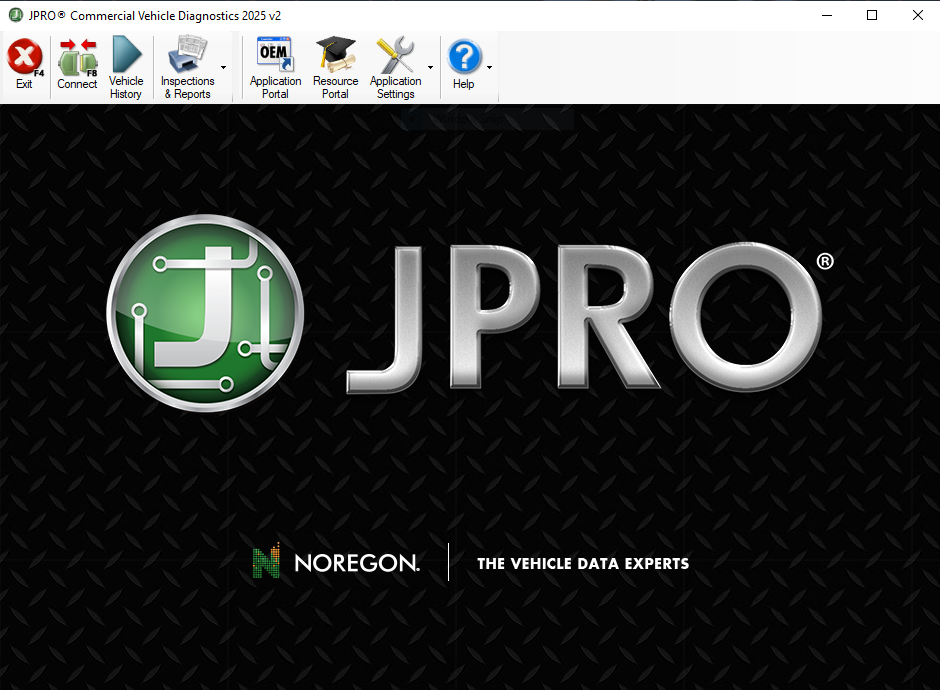Click the blue Help question mark icon
The image size is (940, 690).
pos(464,57)
